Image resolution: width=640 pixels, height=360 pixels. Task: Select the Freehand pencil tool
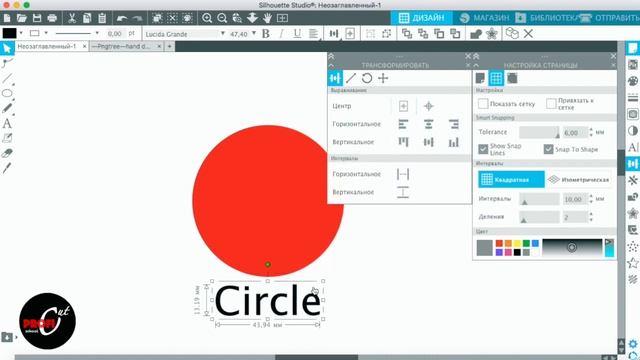pos(7,108)
